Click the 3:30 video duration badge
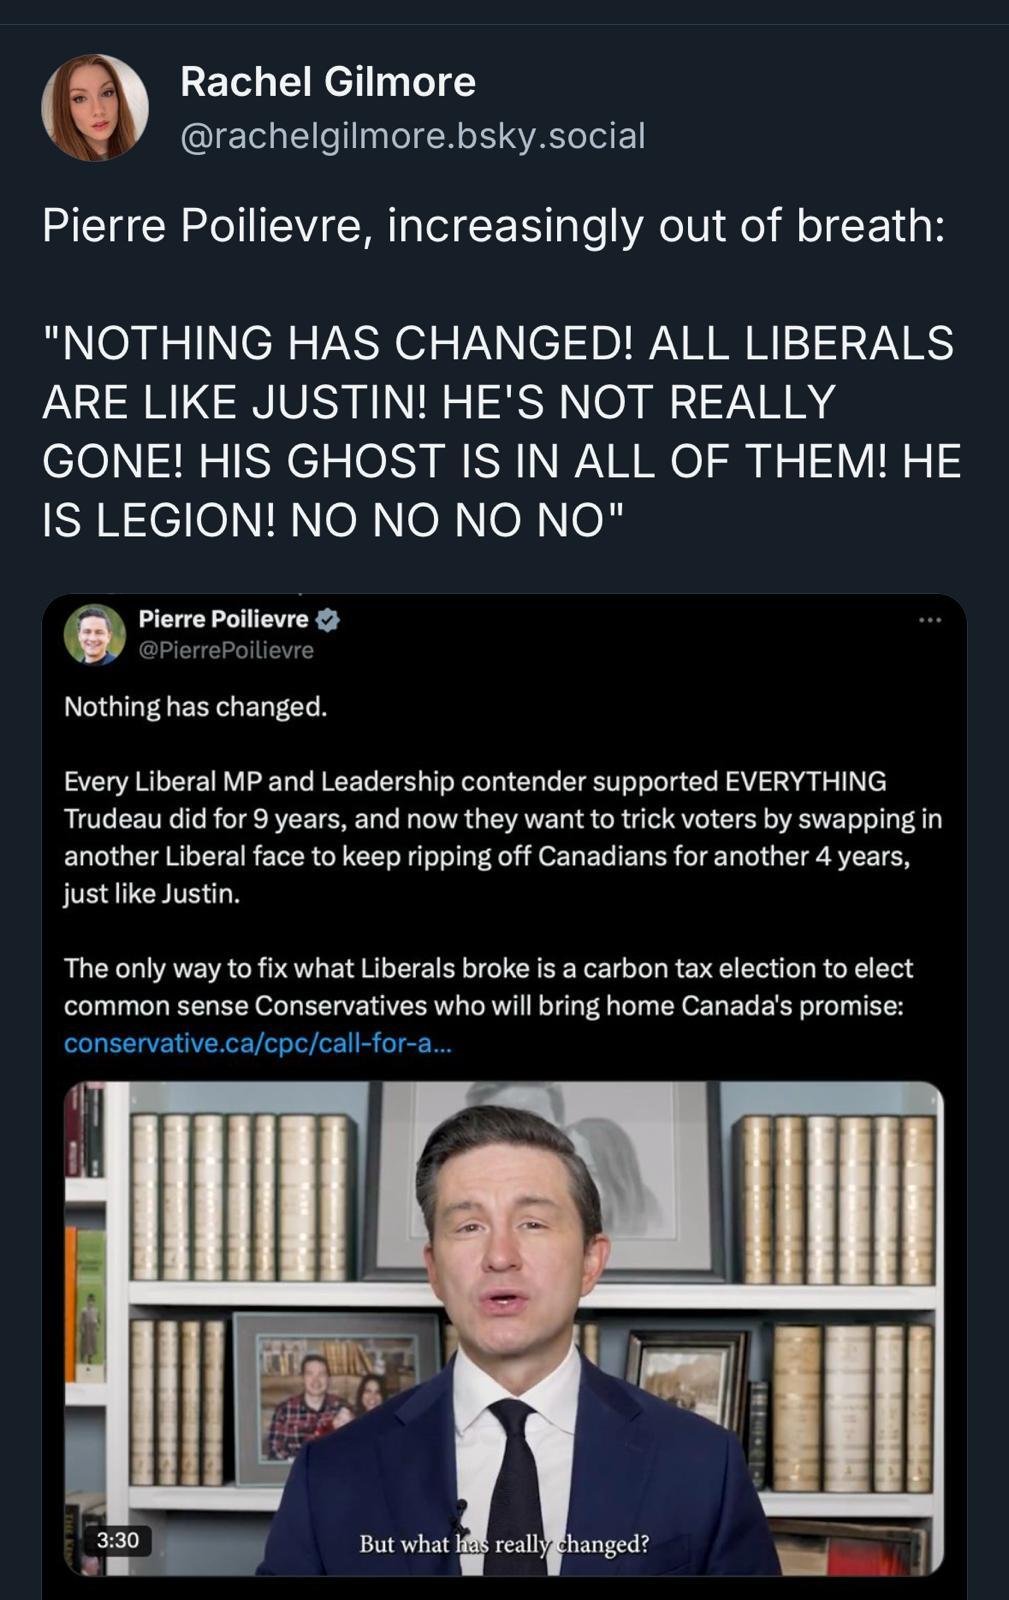This screenshot has height=1600, width=1009. coord(117,1539)
